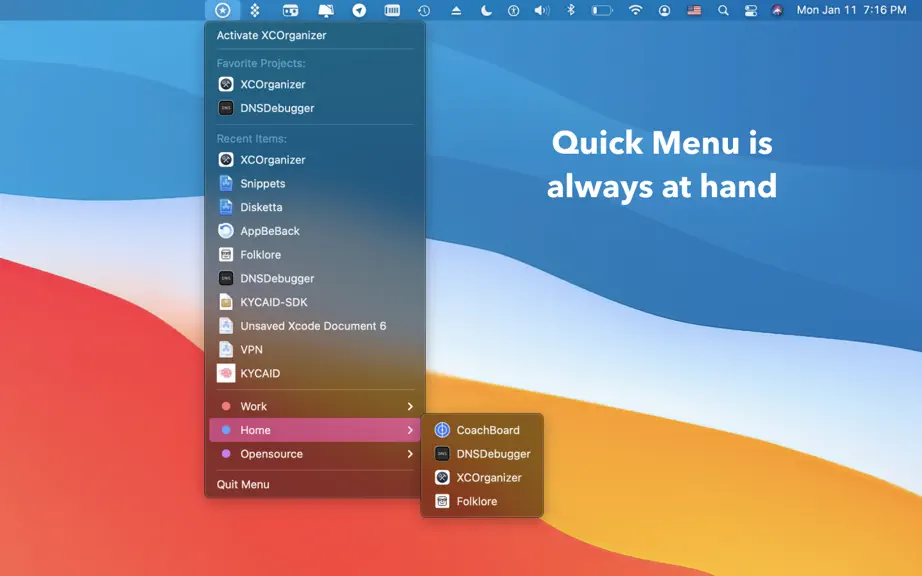Image resolution: width=922 pixels, height=576 pixels.
Task: Click the Bluetooth status icon
Action: pos(570,10)
